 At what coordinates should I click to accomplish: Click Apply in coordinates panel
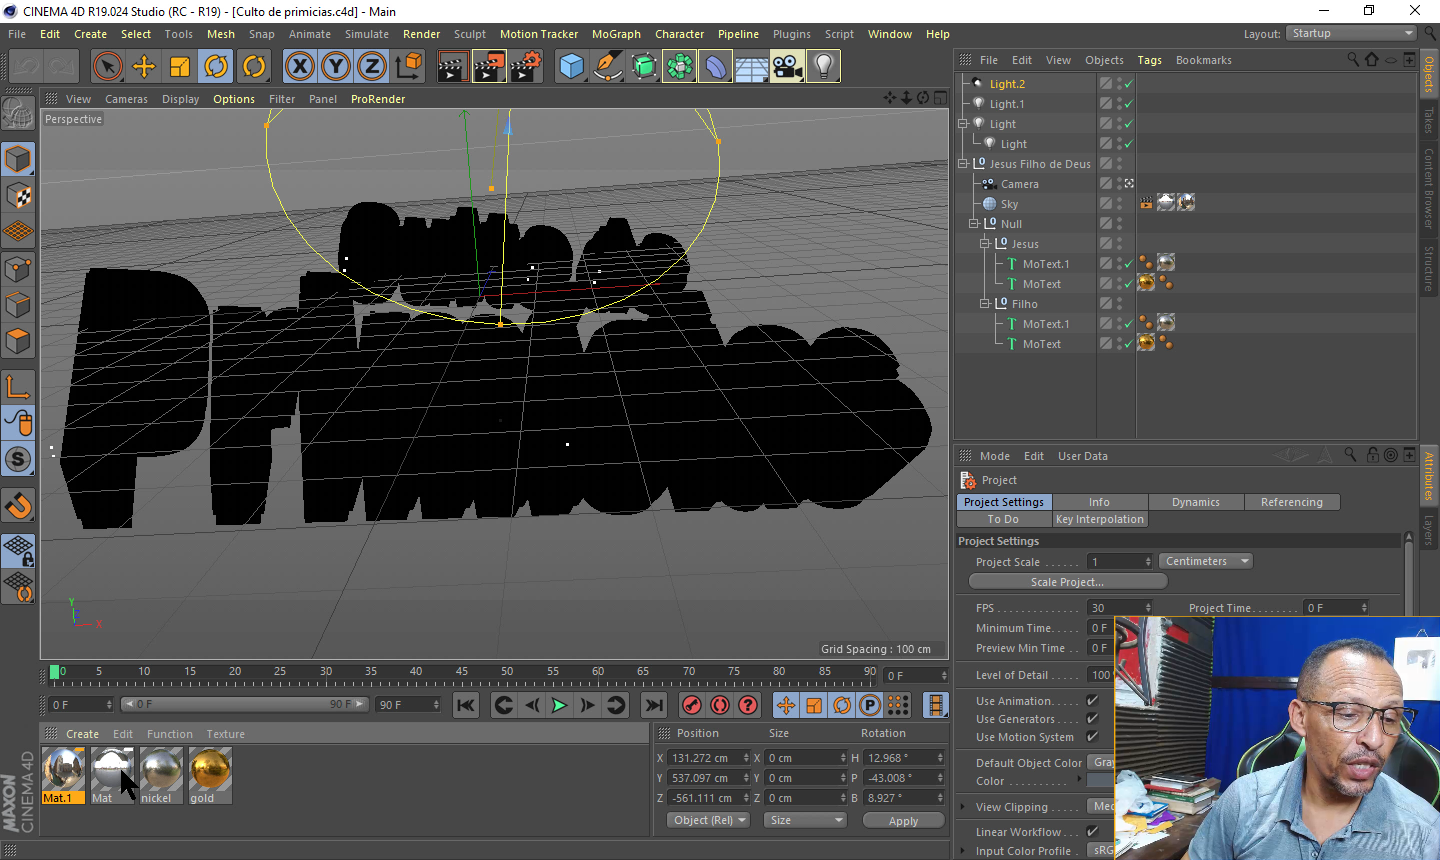[903, 820]
